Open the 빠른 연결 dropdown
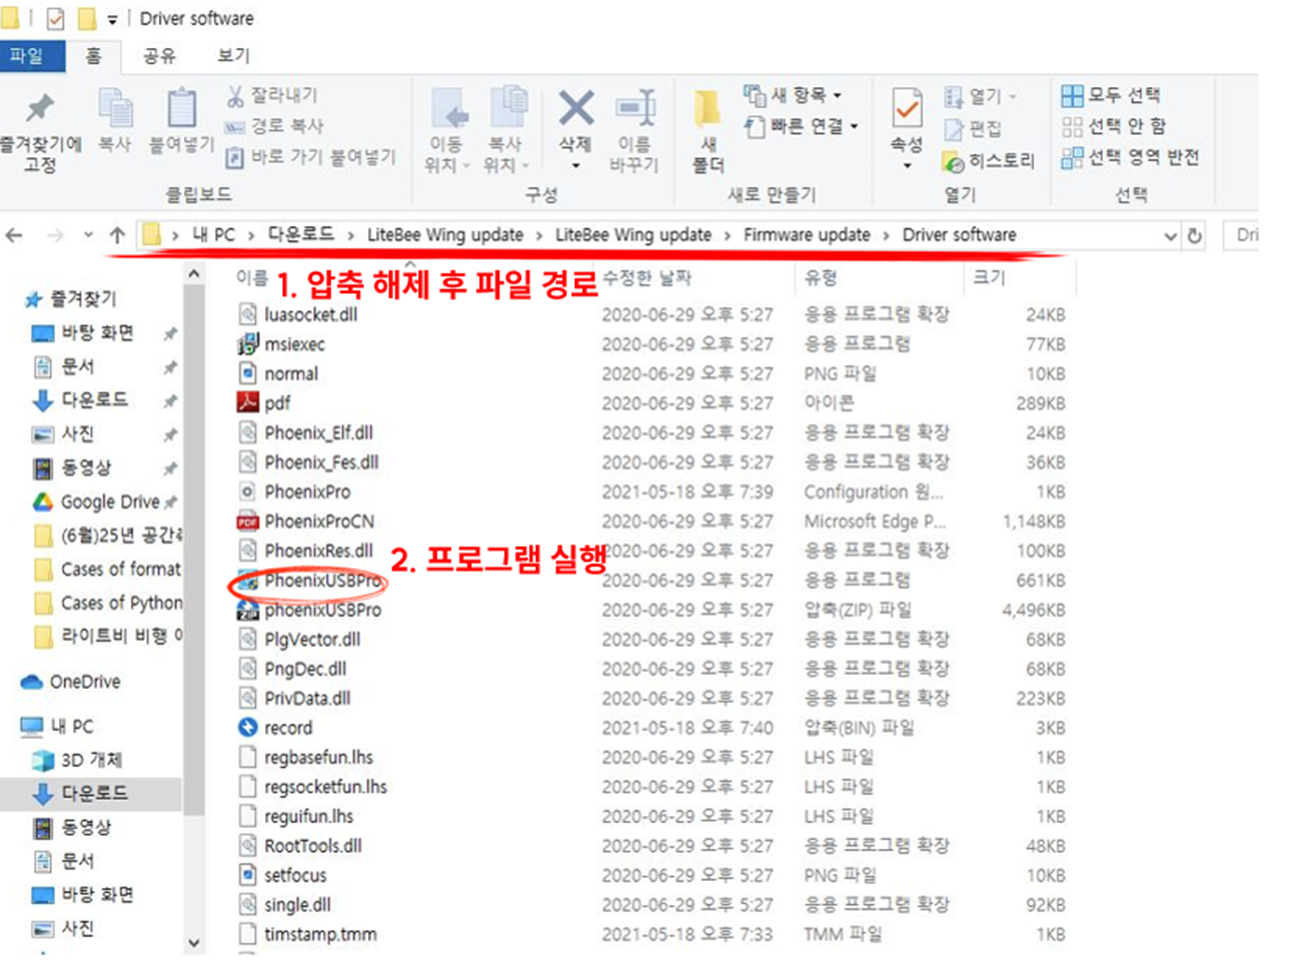1296x968 pixels. [802, 126]
